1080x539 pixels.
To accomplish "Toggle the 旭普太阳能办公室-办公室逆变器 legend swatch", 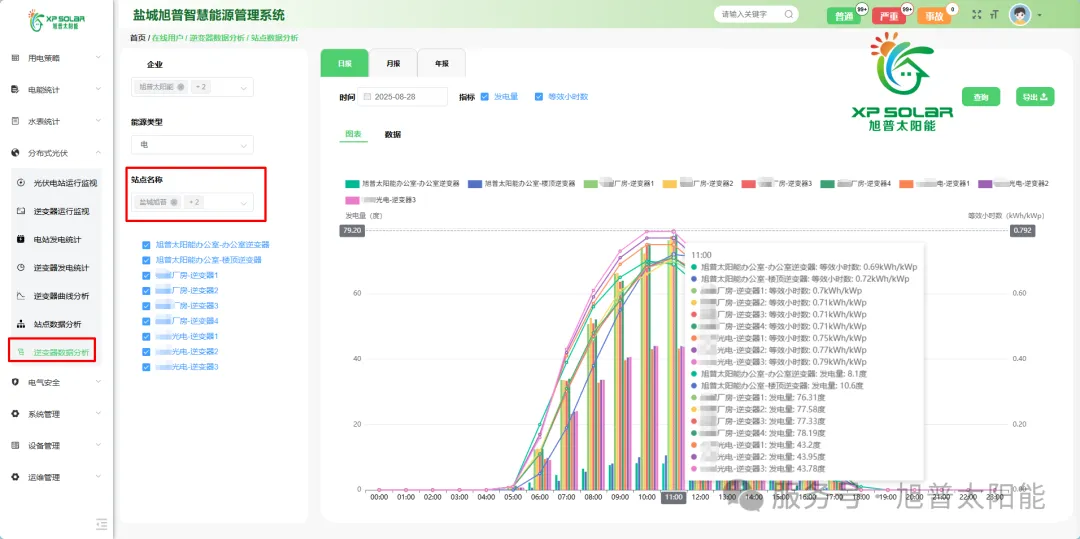I will [x=352, y=184].
